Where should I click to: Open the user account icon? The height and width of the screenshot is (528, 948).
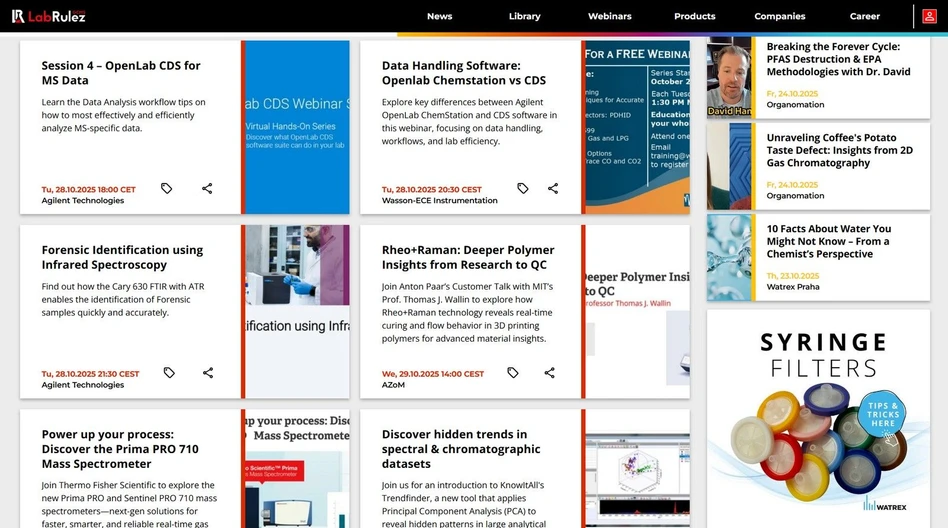point(929,16)
